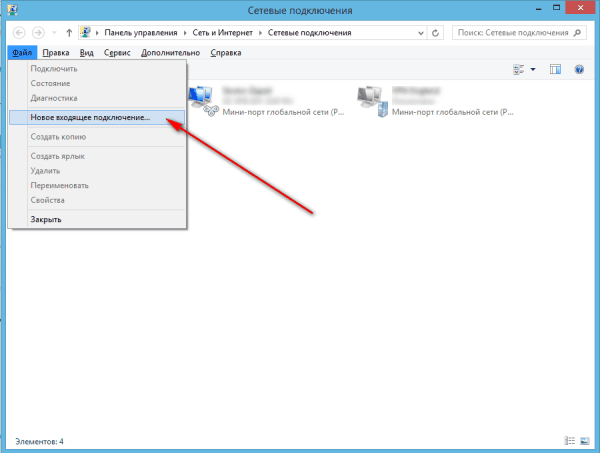Click the Back navigation arrow

[19, 33]
